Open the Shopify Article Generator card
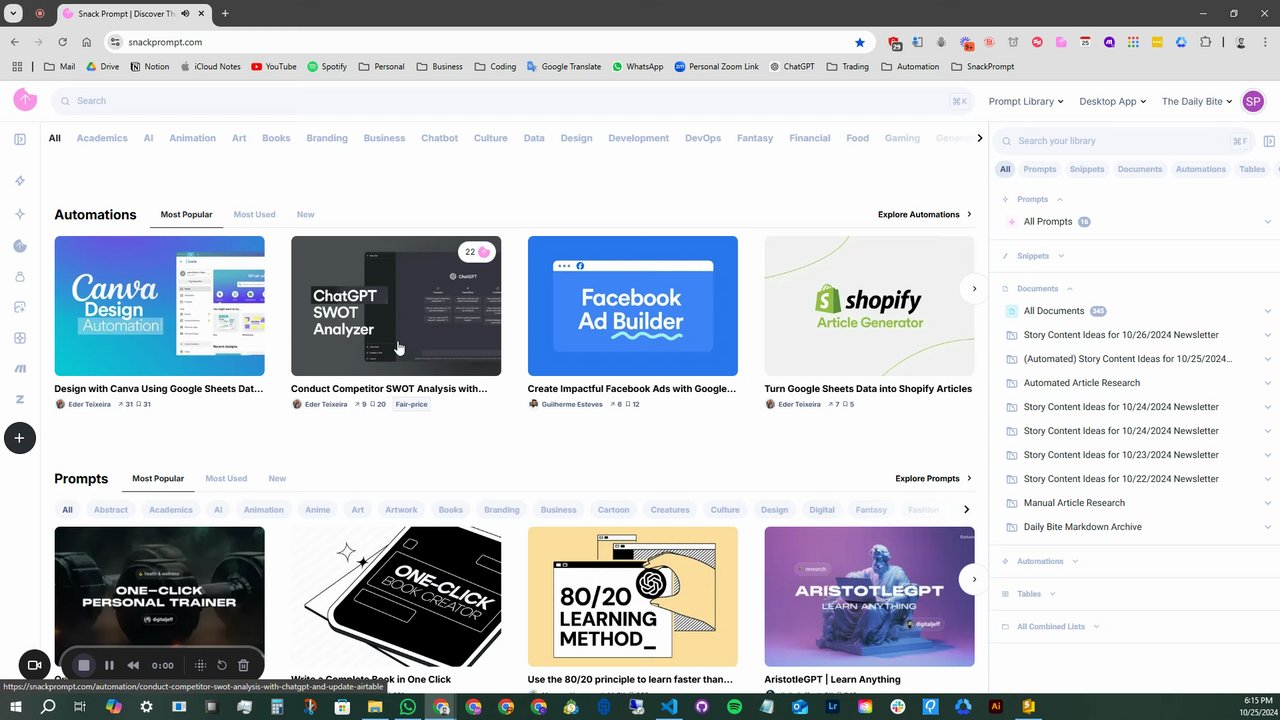1280x720 pixels. pyautogui.click(x=869, y=306)
